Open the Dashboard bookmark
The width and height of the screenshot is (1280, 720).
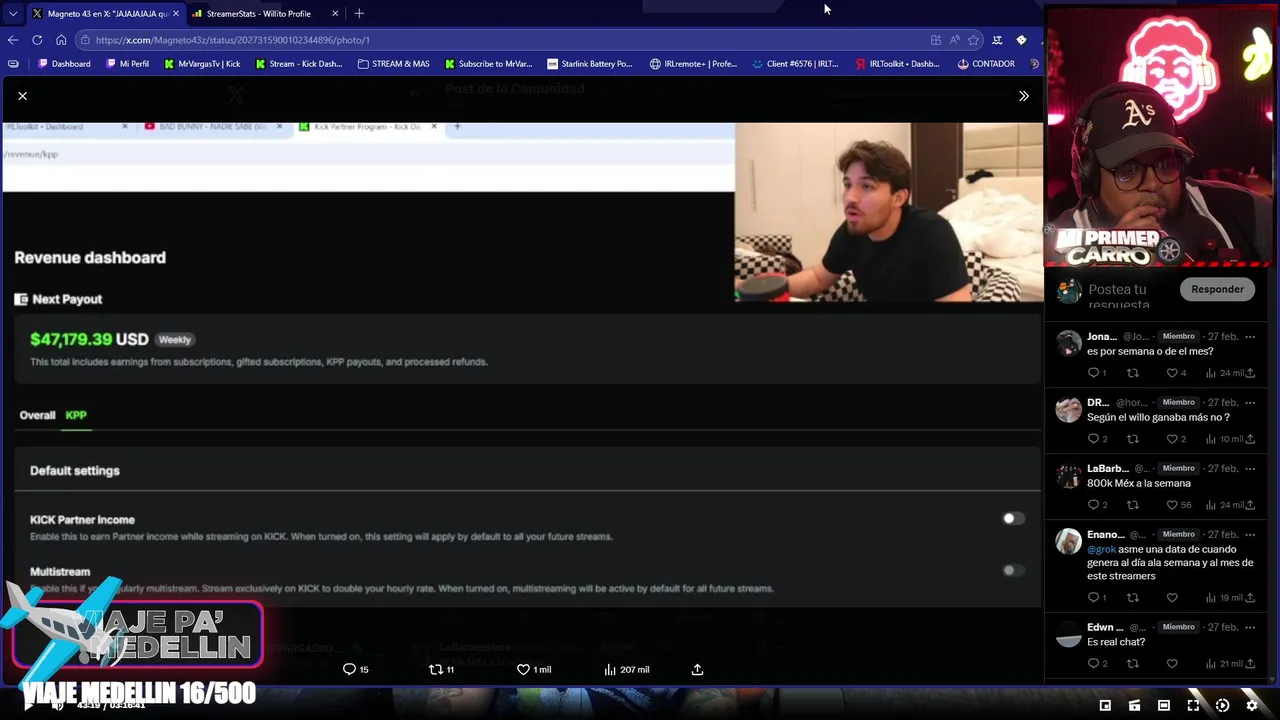pos(63,64)
